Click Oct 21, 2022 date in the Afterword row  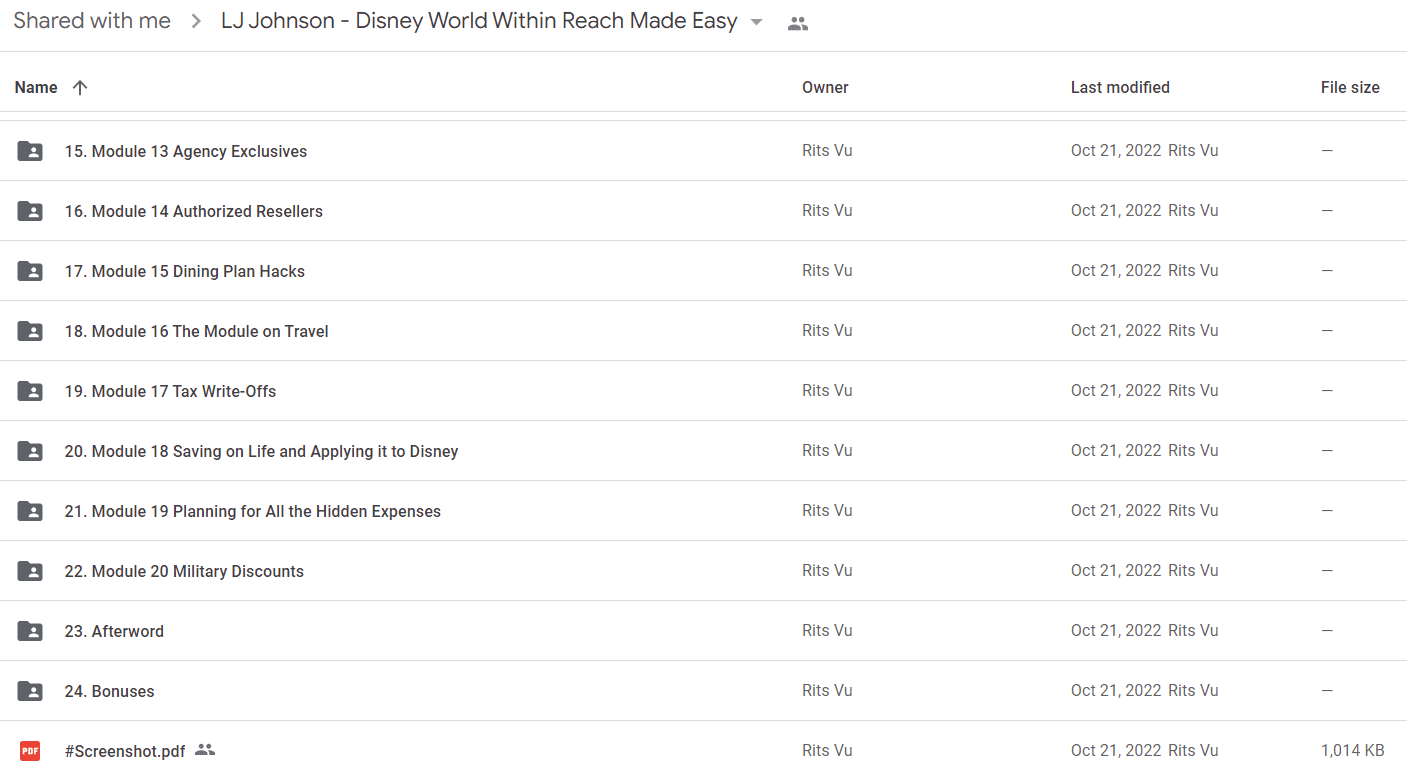1116,630
